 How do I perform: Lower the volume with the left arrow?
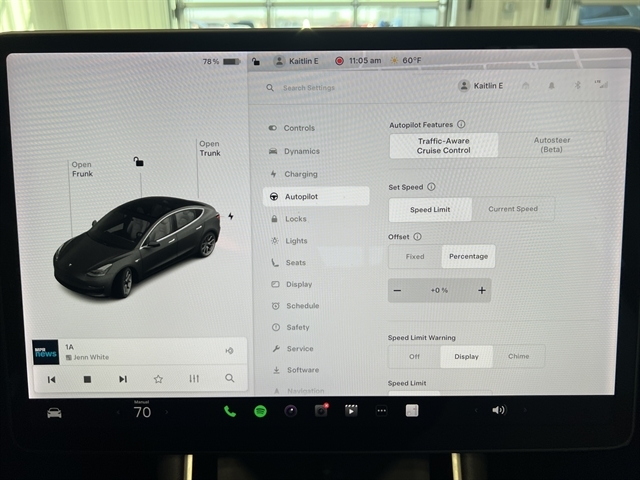pos(476,410)
